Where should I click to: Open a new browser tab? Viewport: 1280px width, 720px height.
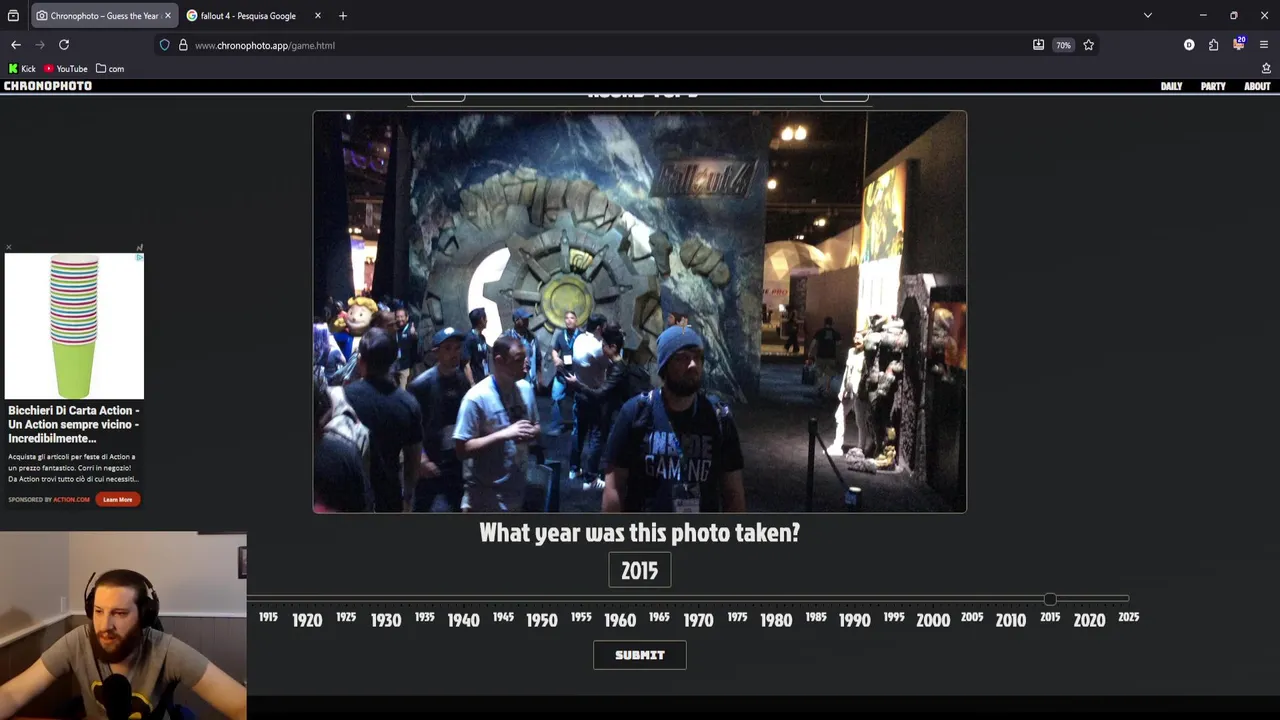[343, 16]
